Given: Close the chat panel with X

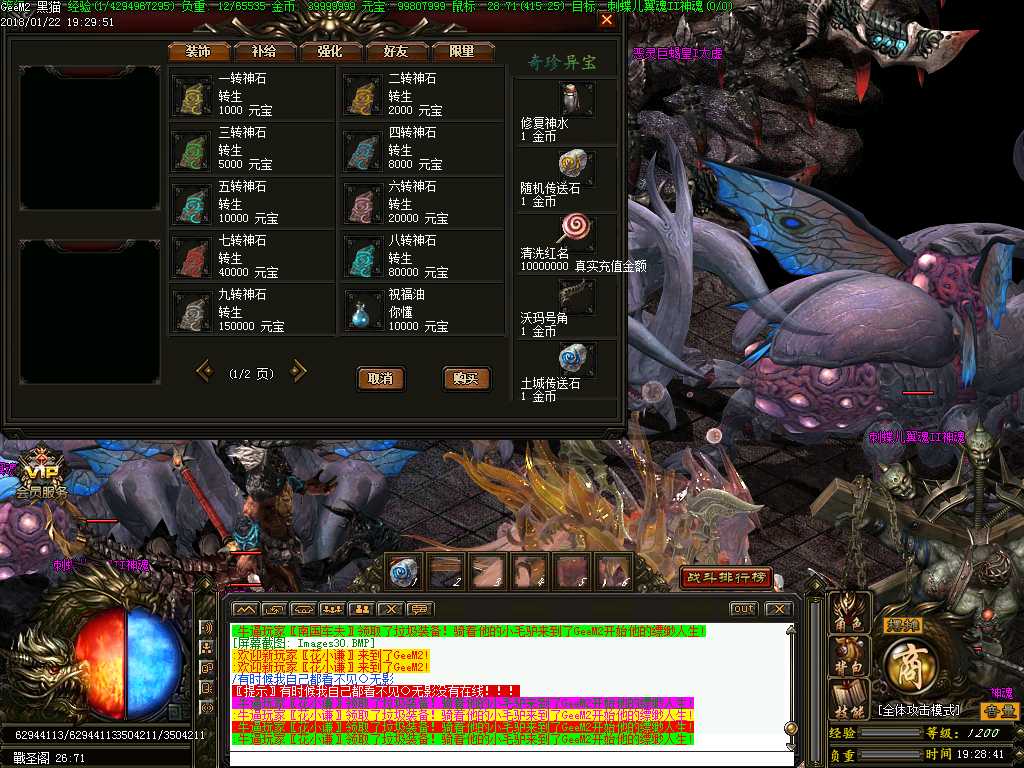Looking at the screenshot, I should (x=778, y=609).
